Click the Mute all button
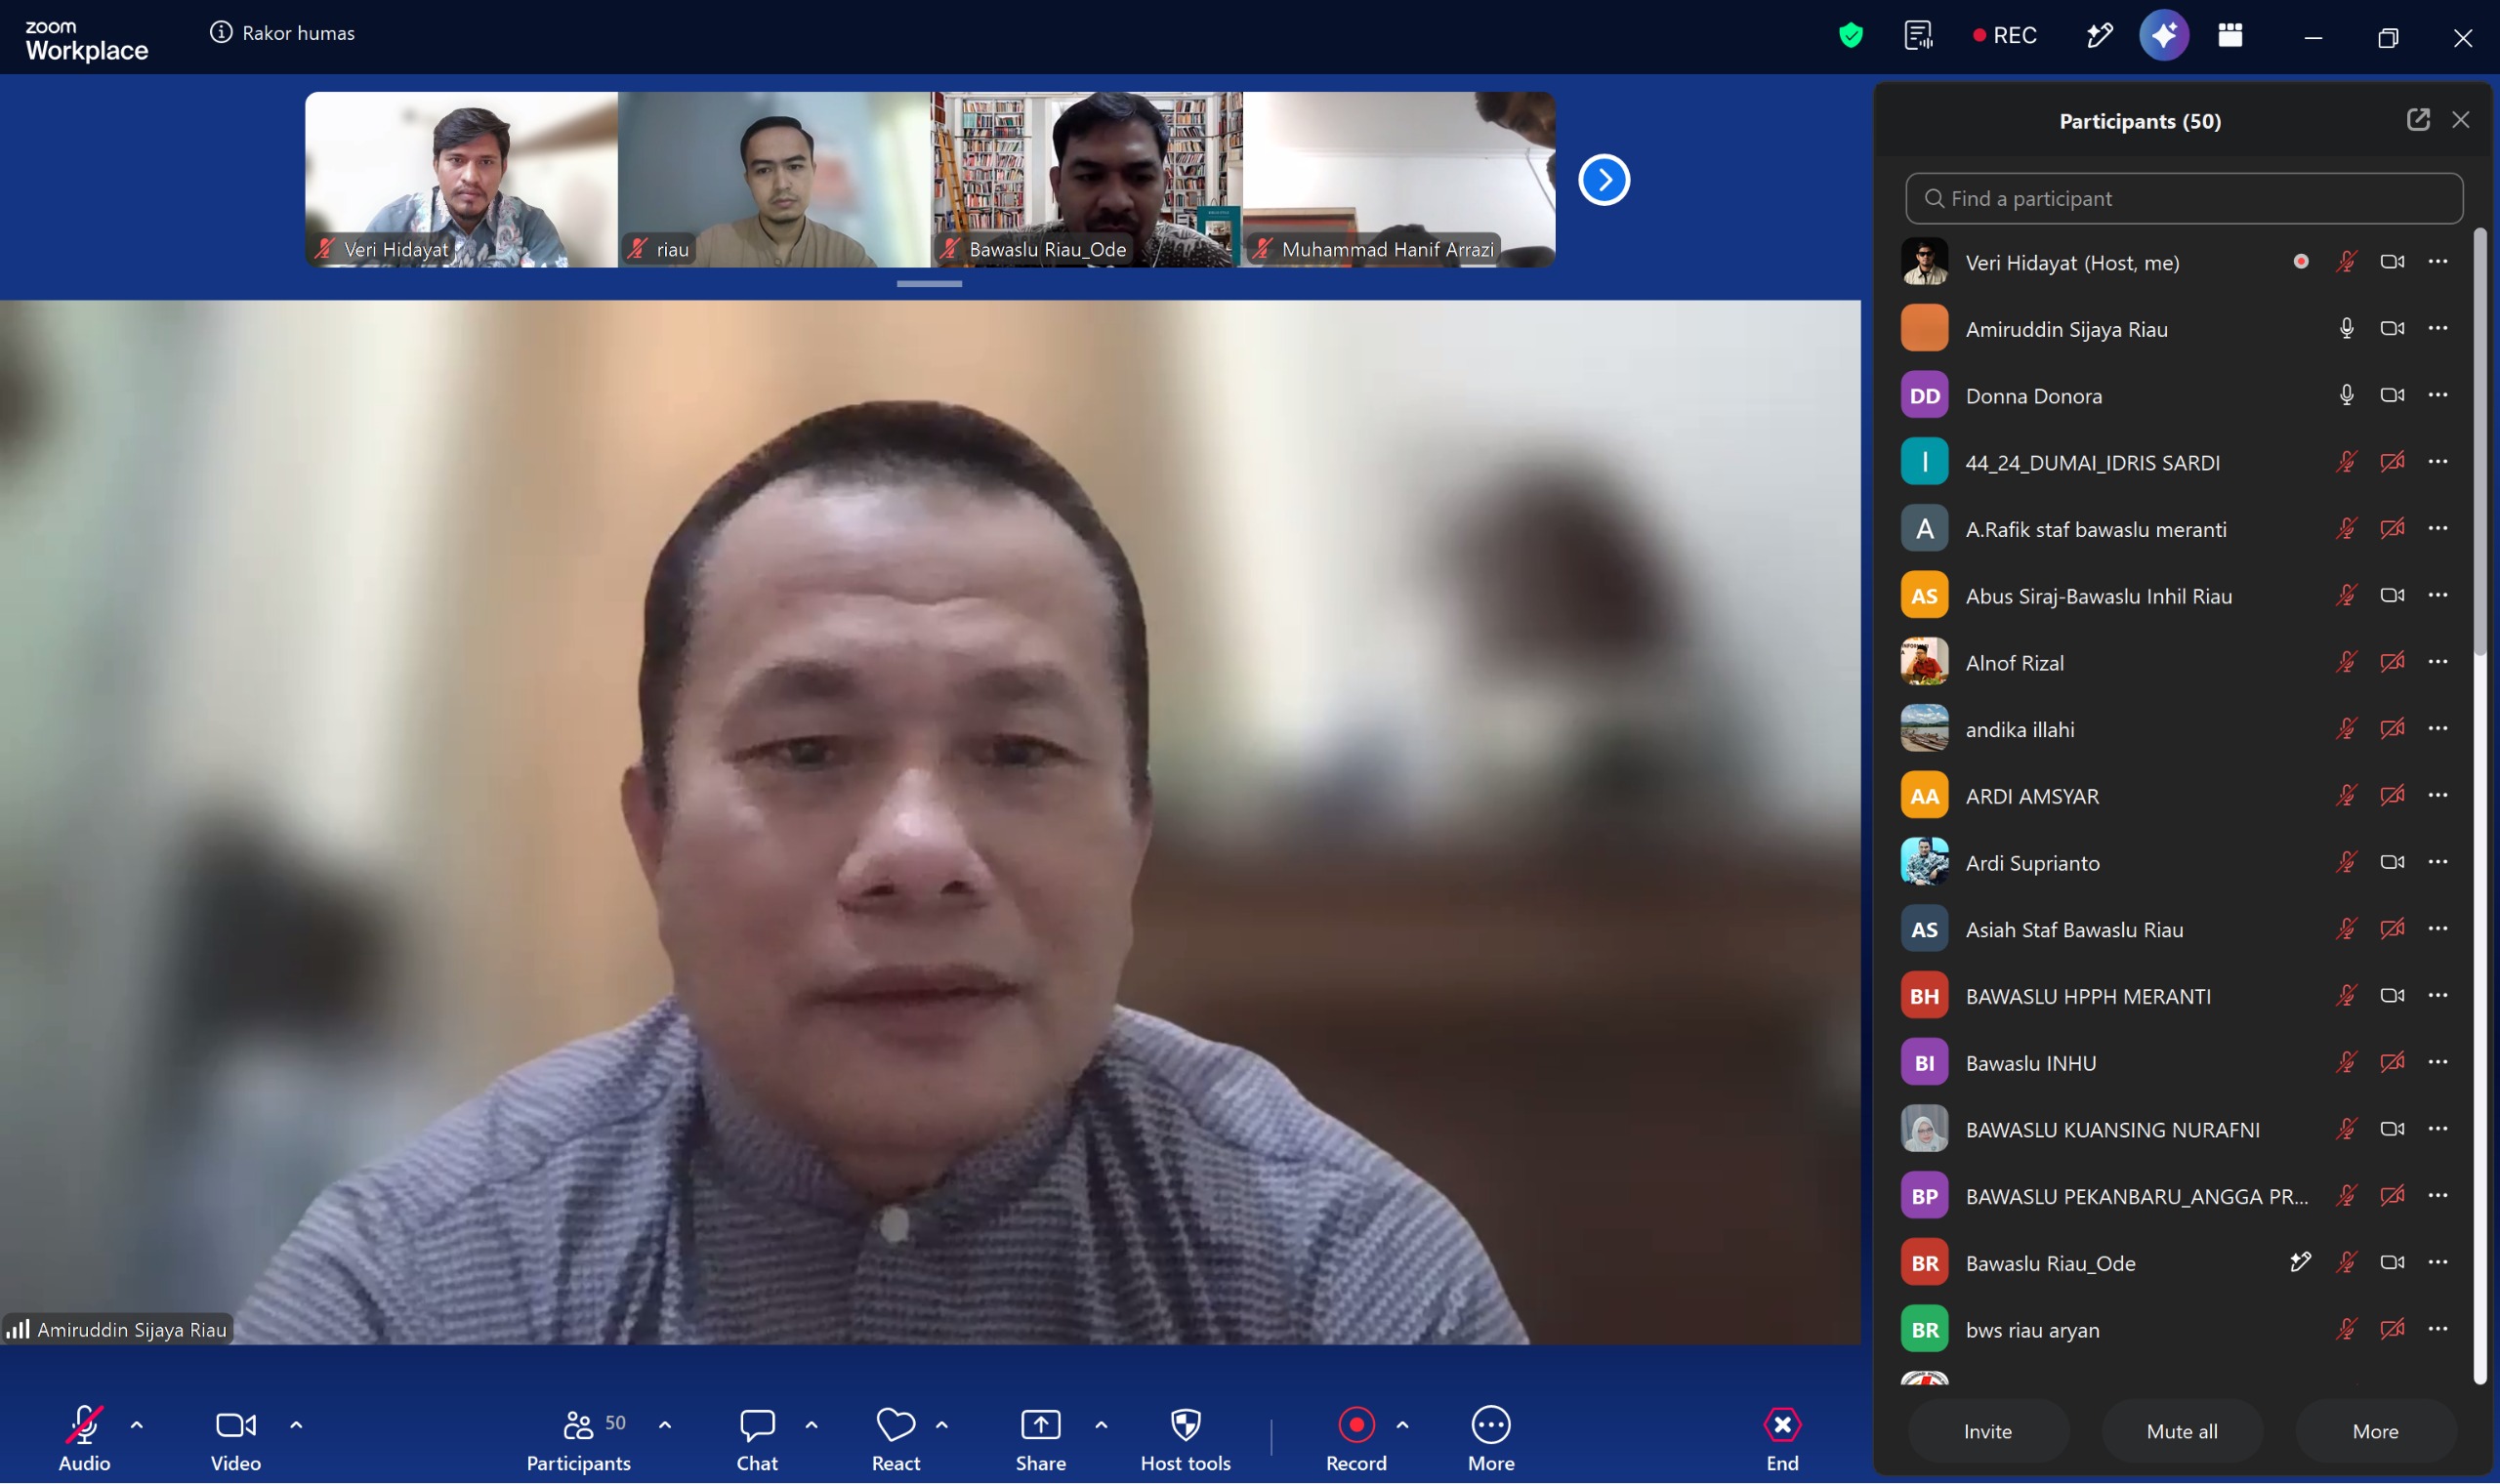The width and height of the screenshot is (2500, 1484). pos(2182,1431)
